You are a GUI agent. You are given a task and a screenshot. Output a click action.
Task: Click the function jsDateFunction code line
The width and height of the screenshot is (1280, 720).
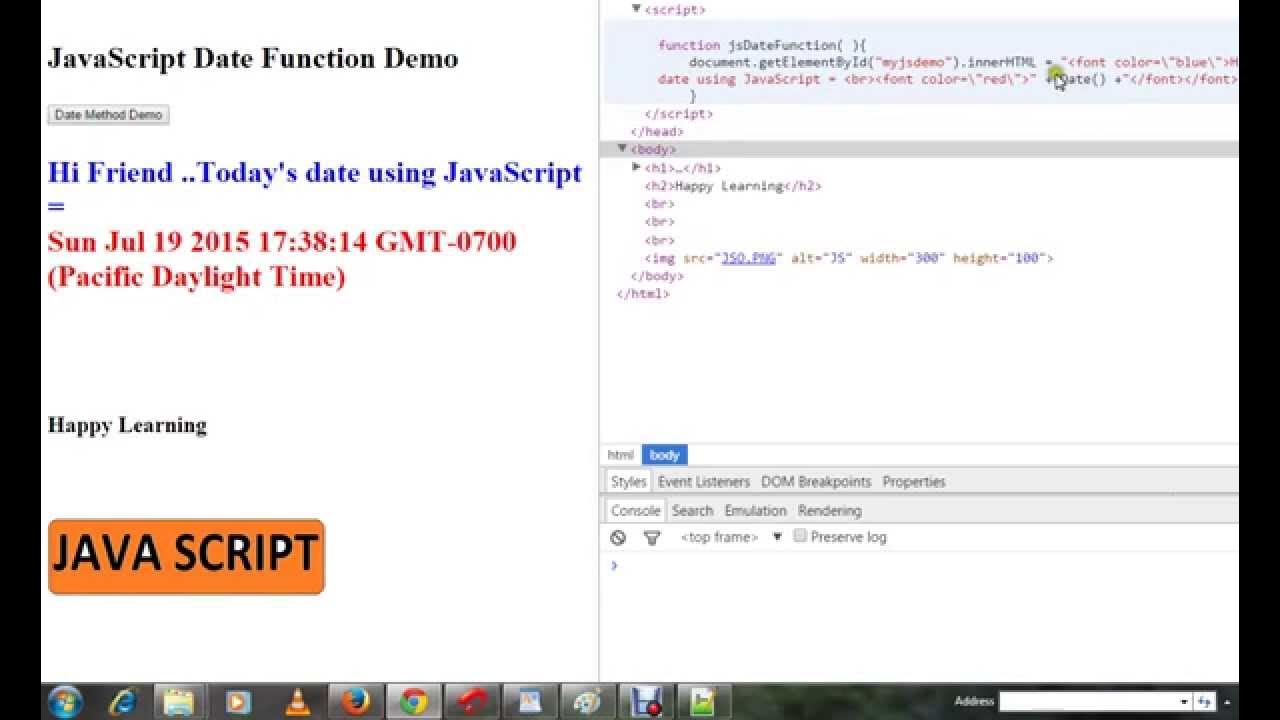pyautogui.click(x=763, y=45)
